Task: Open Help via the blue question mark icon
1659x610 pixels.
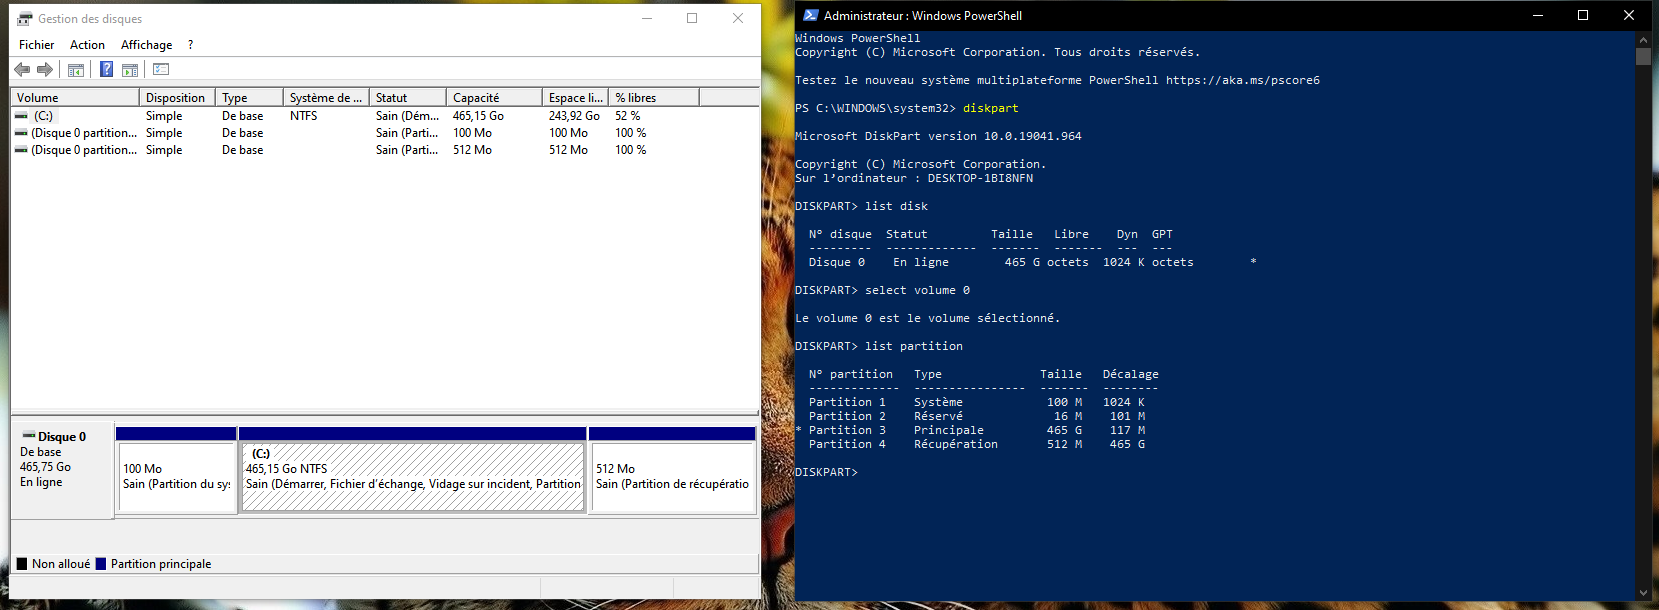Action: tap(106, 69)
